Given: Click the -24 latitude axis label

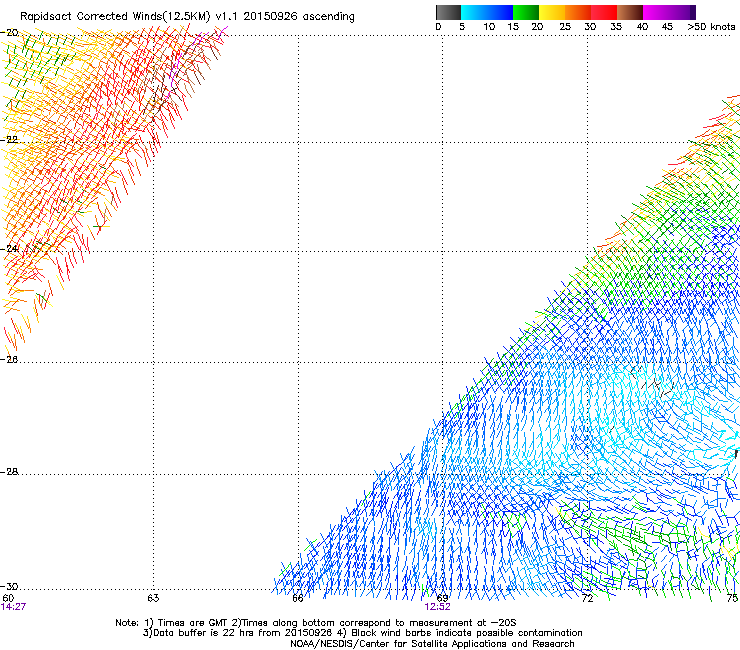Looking at the screenshot, I should pos(9,248).
